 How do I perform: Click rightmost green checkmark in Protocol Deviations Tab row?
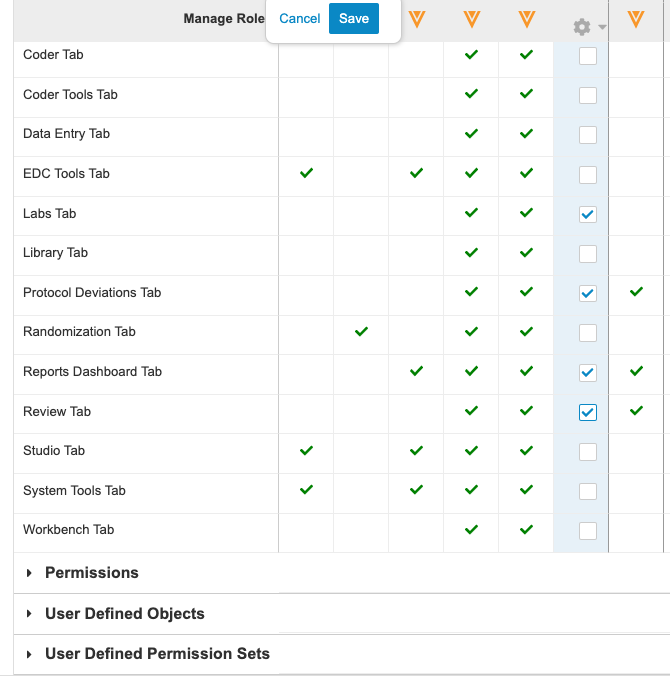pos(637,292)
